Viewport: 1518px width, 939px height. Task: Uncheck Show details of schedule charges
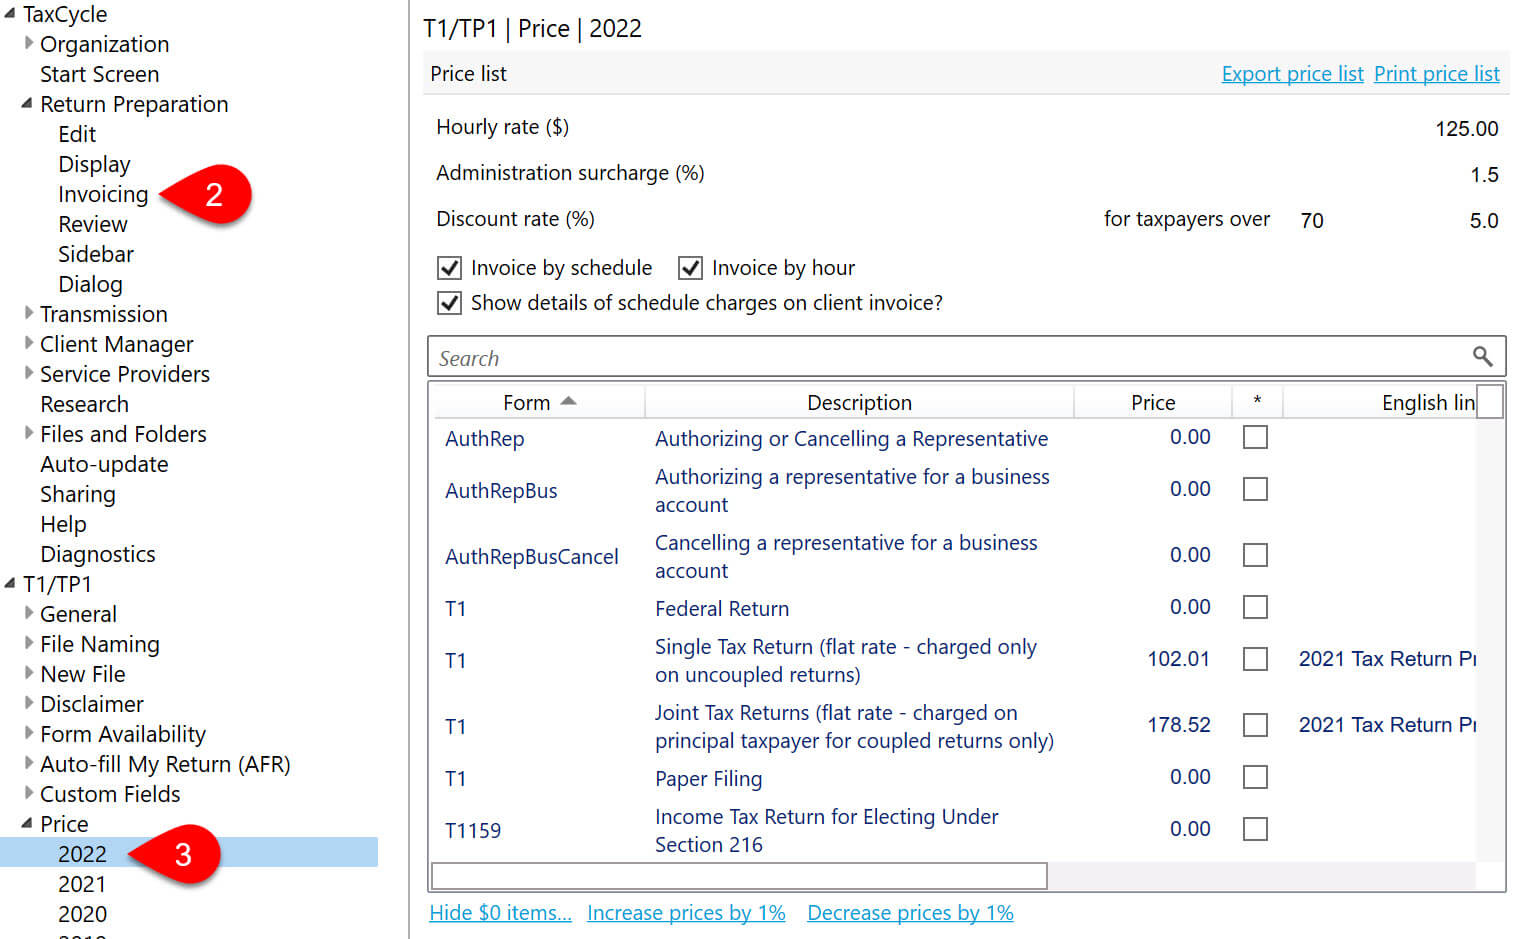[x=449, y=303]
